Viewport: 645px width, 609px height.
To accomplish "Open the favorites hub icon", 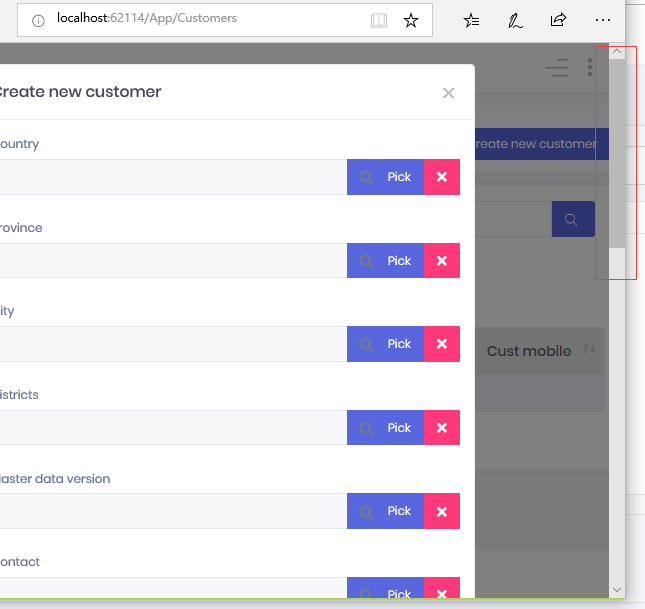I will click(471, 20).
